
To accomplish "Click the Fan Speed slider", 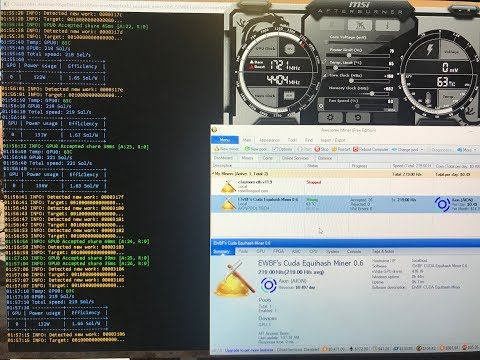I will click(x=357, y=106).
